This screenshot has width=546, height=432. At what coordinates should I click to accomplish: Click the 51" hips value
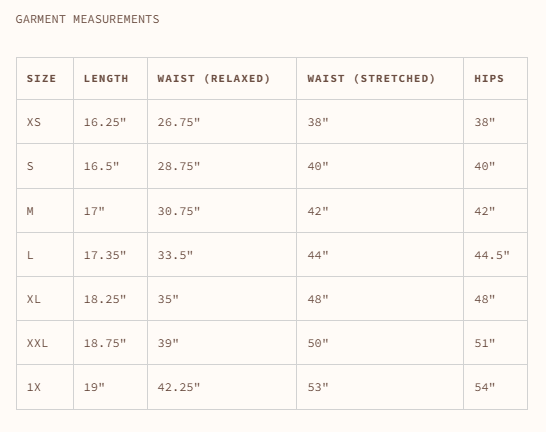(x=485, y=343)
